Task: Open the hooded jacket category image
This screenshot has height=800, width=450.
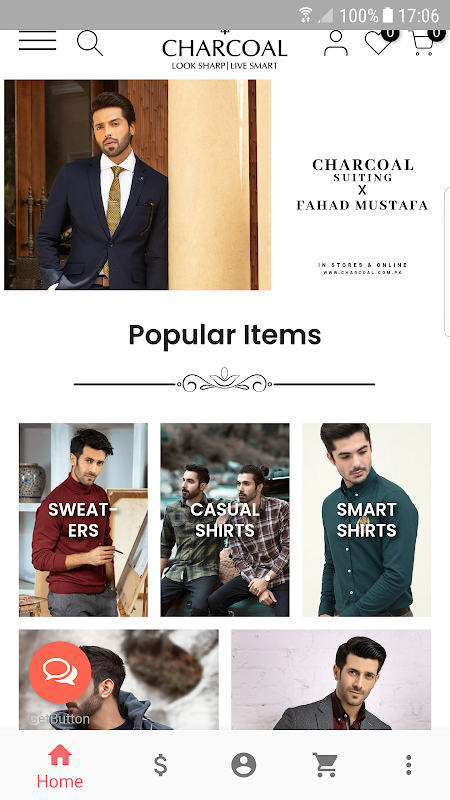Action: [119, 679]
